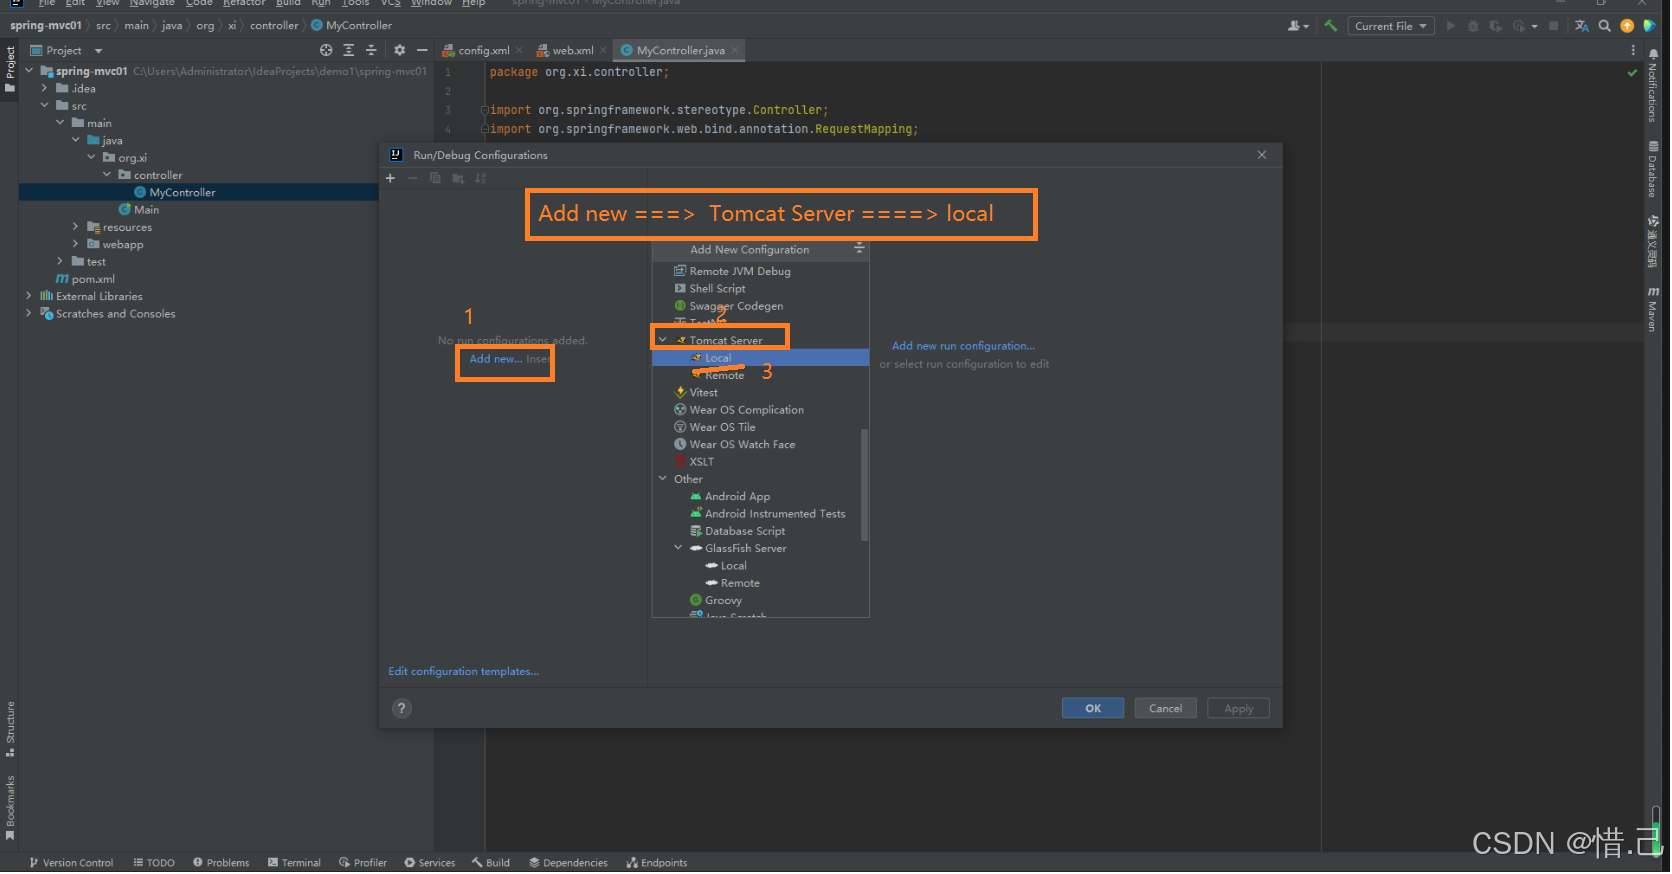This screenshot has width=1672, height=874.
Task: Select Remote under Tomcat Server
Action: [x=724, y=376]
